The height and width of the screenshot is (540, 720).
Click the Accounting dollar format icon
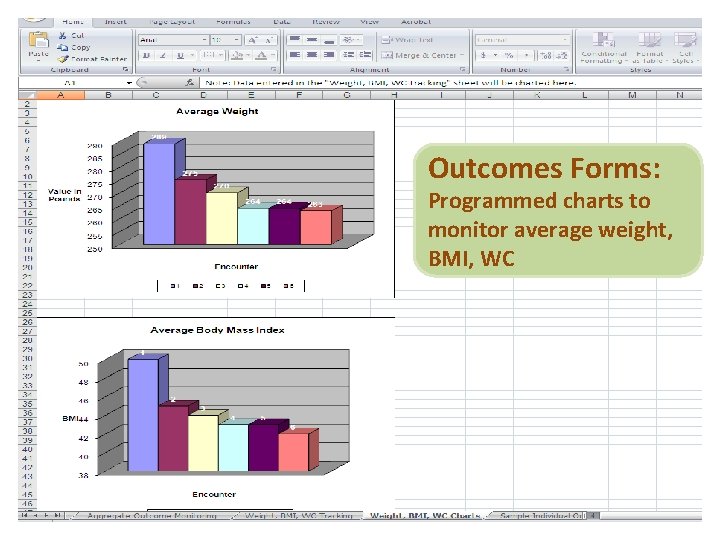483,56
